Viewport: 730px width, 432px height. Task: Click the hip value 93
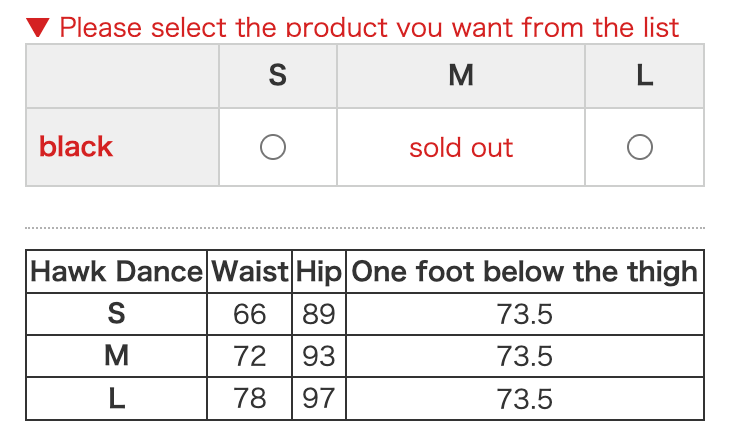[x=319, y=356]
